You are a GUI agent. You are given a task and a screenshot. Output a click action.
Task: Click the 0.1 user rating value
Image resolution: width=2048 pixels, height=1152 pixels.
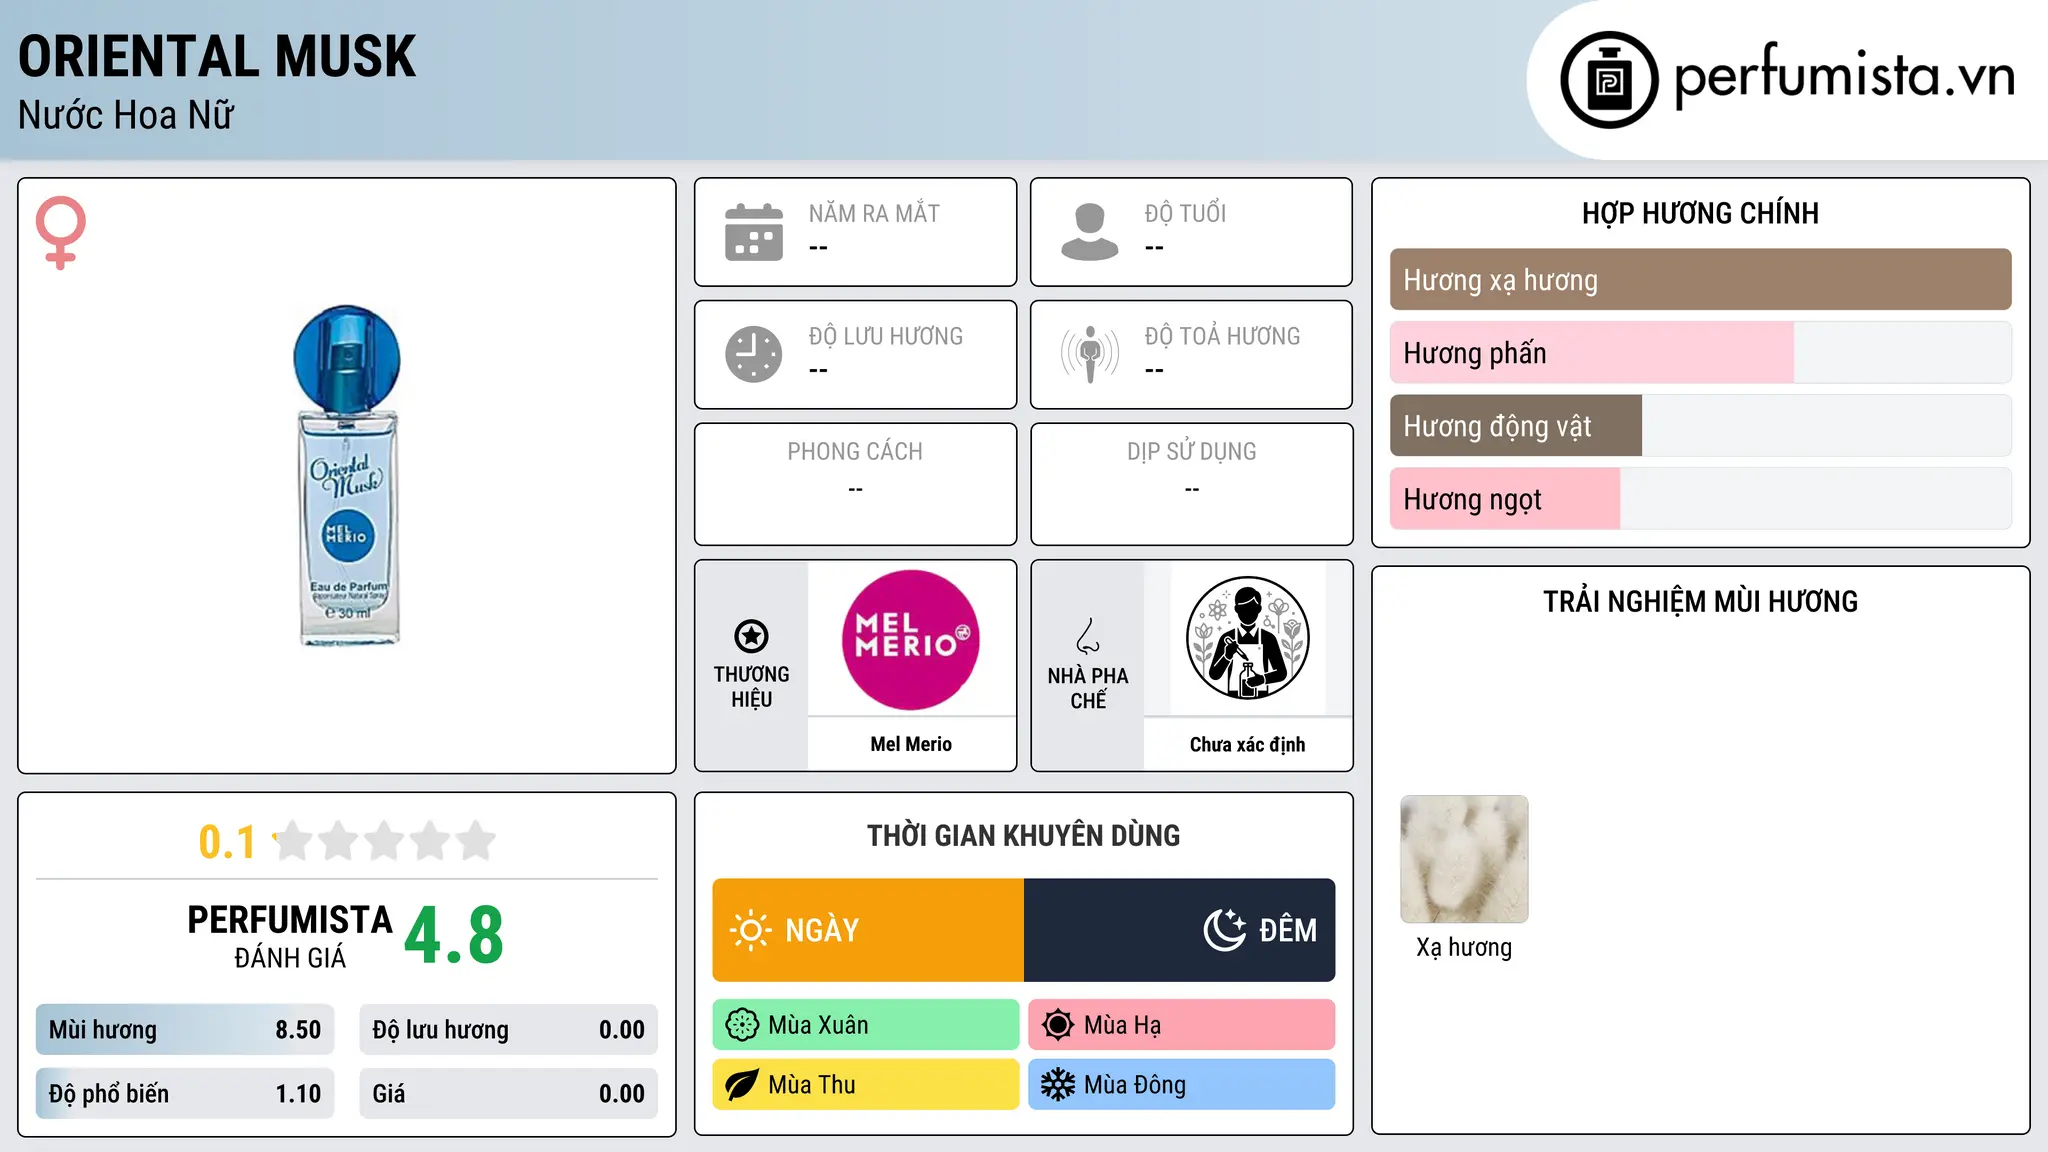pyautogui.click(x=227, y=842)
